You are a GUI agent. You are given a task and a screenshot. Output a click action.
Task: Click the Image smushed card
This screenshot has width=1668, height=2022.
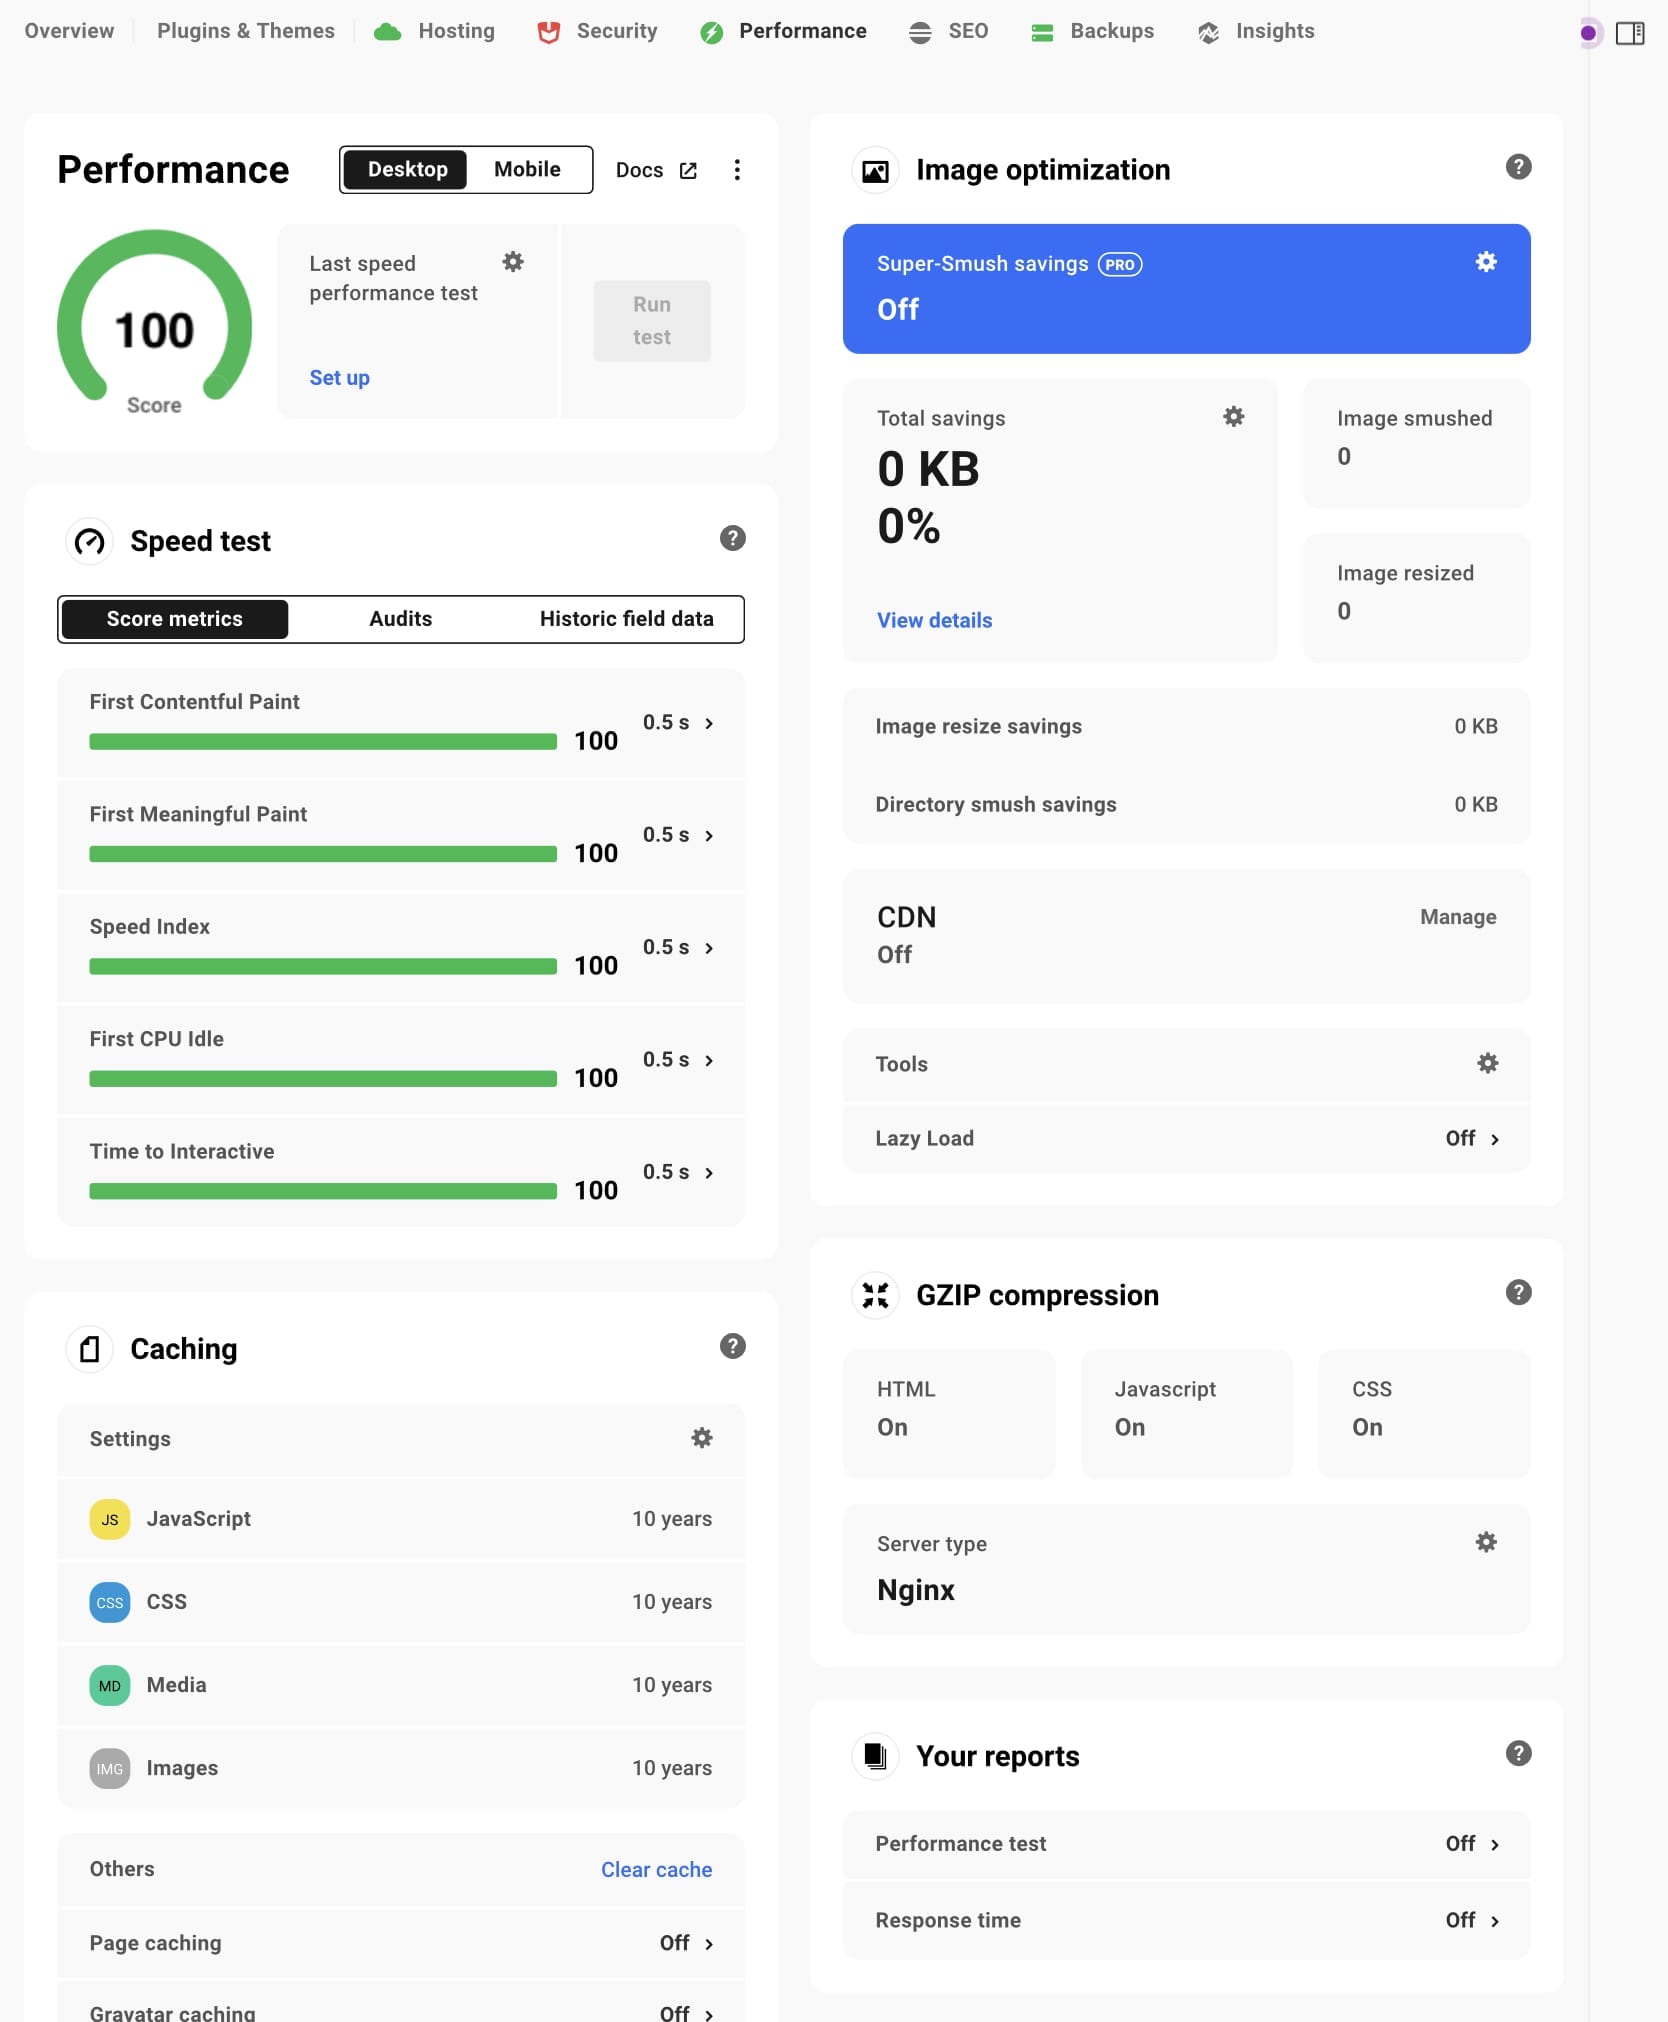[1416, 443]
